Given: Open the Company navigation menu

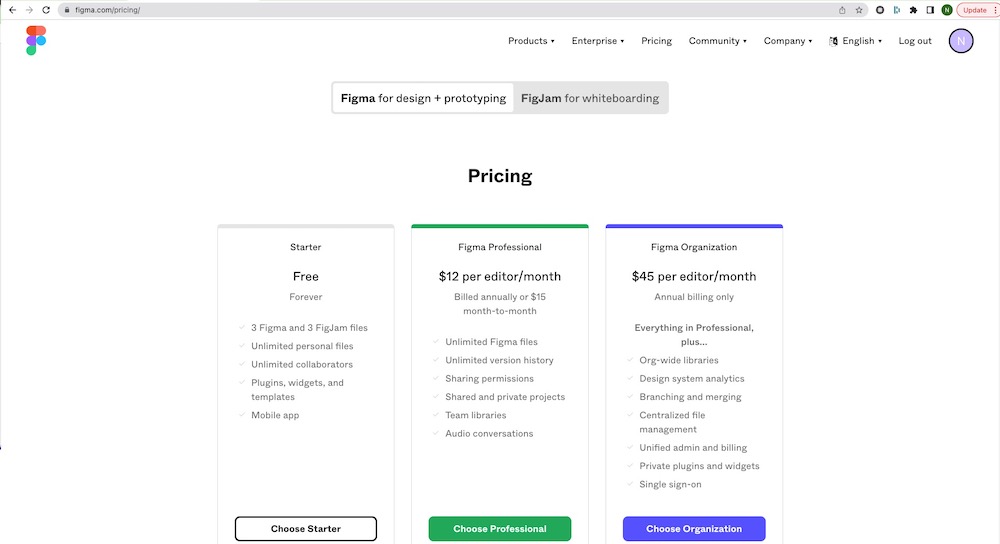Looking at the screenshot, I should point(788,41).
